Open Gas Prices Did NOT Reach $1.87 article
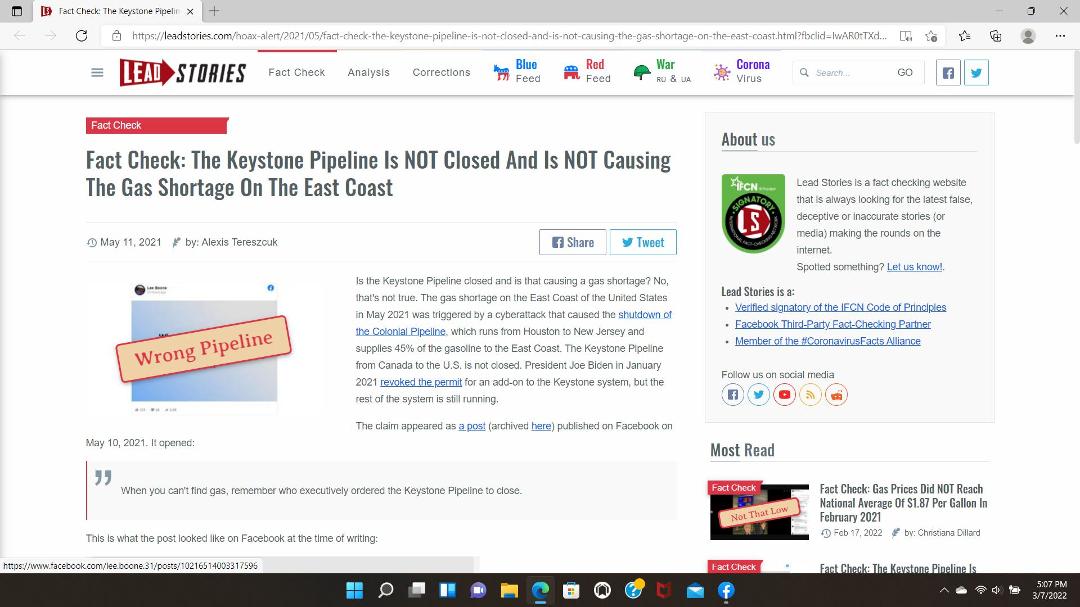The width and height of the screenshot is (1080, 607). coord(903,503)
